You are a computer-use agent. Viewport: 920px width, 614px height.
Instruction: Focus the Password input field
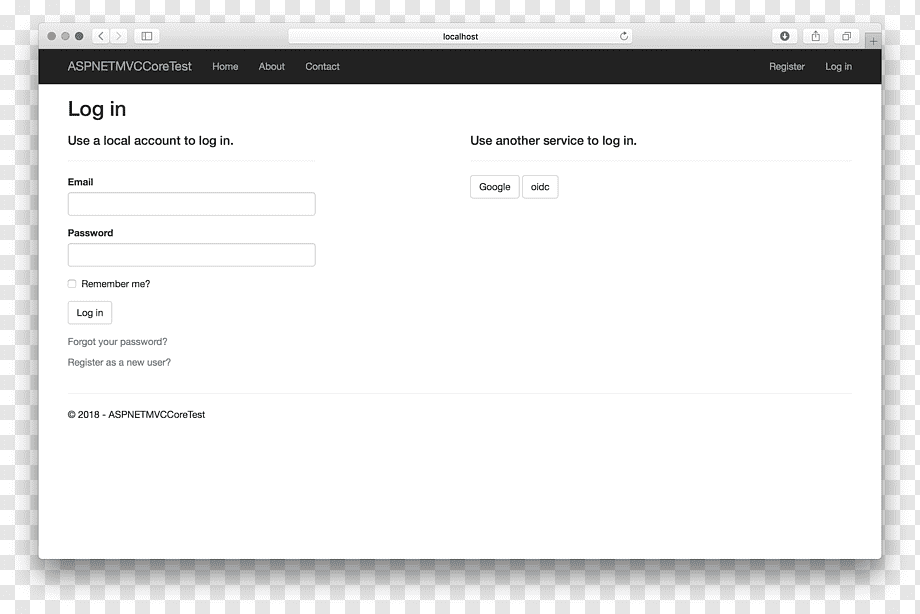tap(191, 255)
